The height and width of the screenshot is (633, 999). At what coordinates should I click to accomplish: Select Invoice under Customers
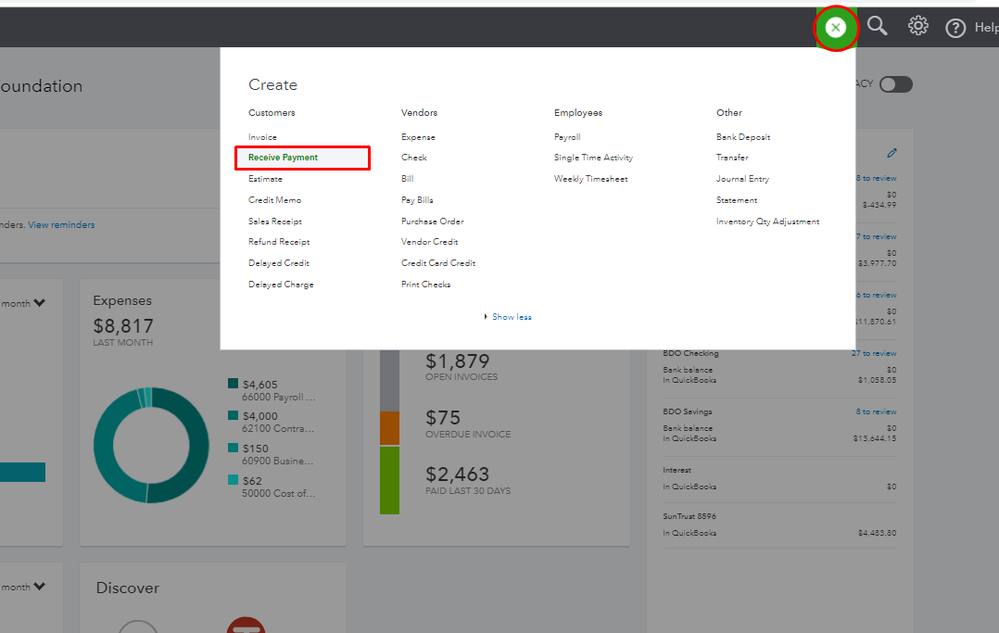click(x=262, y=137)
